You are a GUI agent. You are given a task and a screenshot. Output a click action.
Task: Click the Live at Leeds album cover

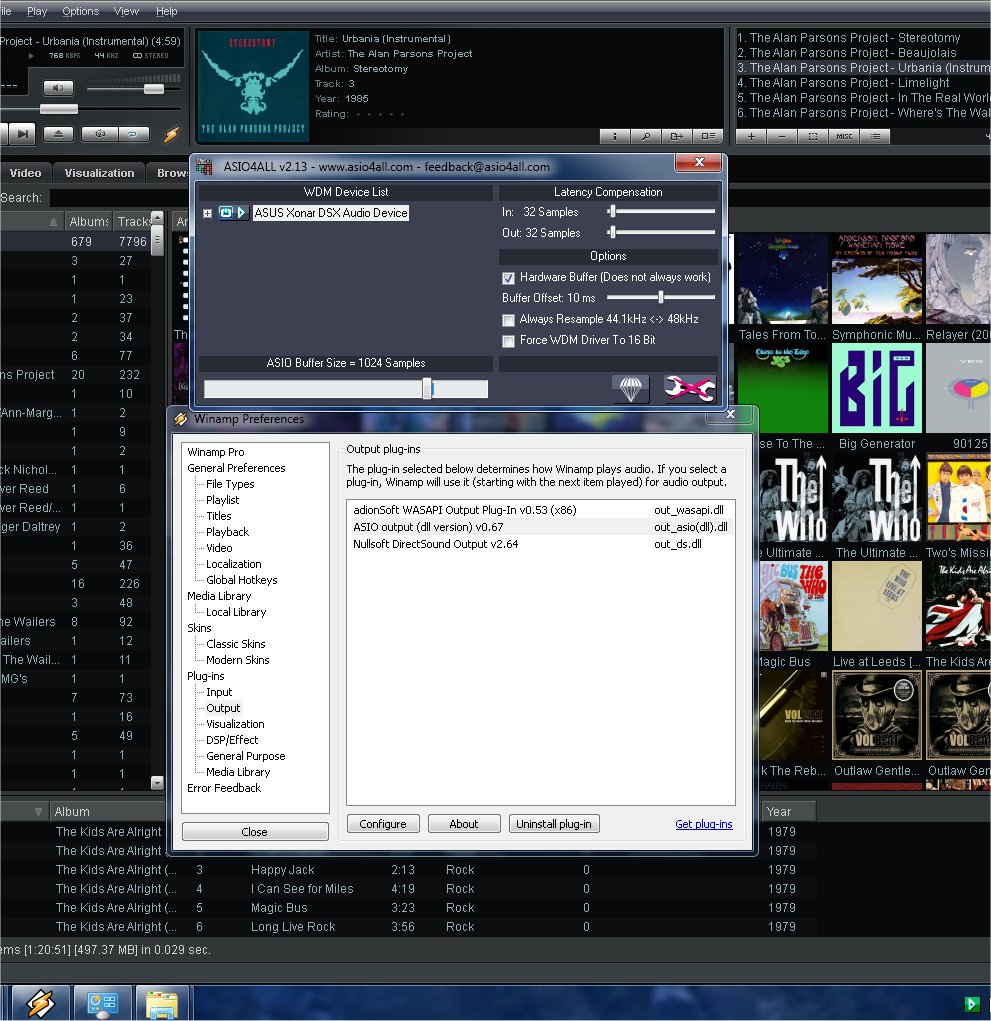click(x=876, y=606)
